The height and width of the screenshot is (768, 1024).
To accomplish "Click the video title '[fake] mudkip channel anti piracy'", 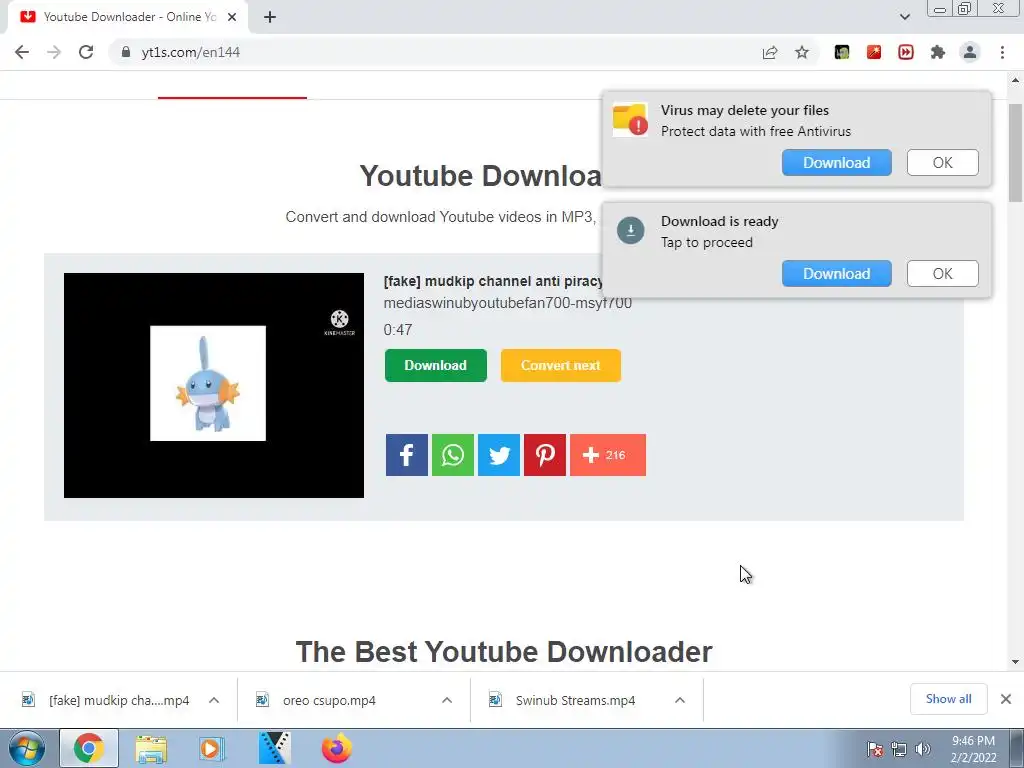I will [x=493, y=281].
